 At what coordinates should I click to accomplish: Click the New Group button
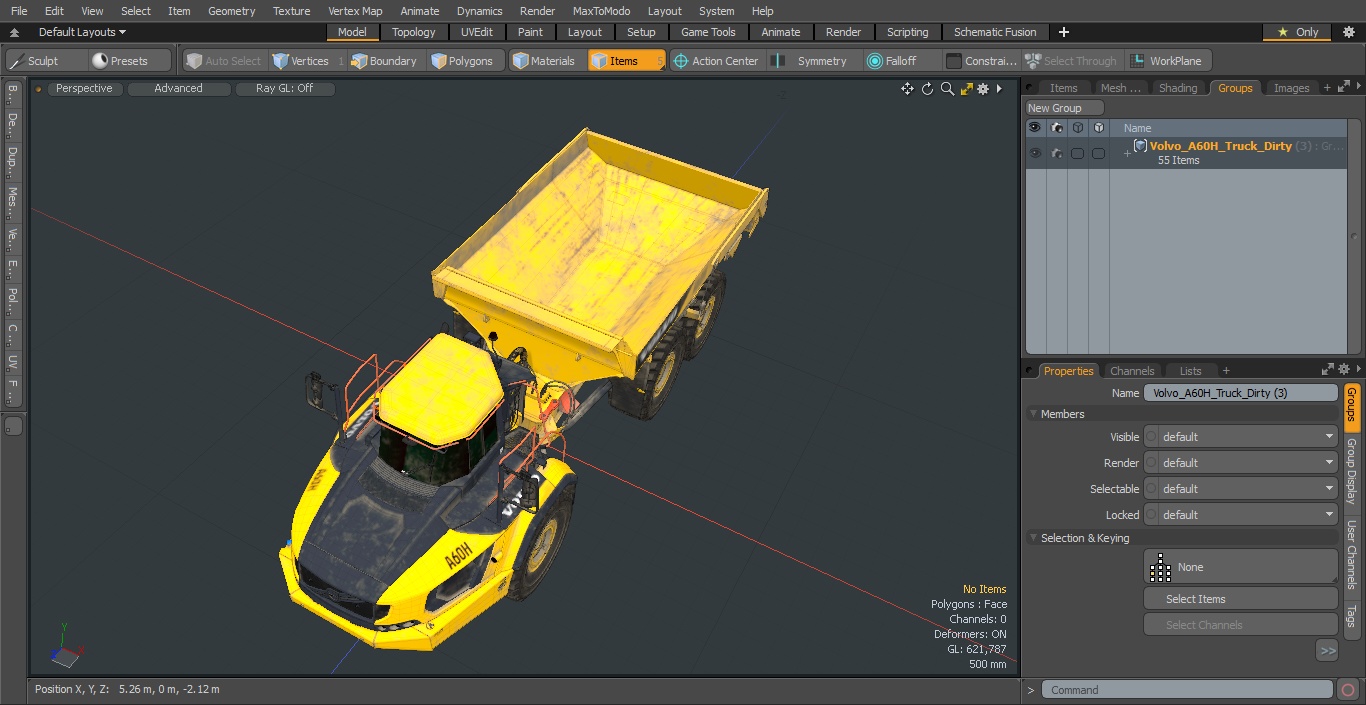click(1065, 108)
